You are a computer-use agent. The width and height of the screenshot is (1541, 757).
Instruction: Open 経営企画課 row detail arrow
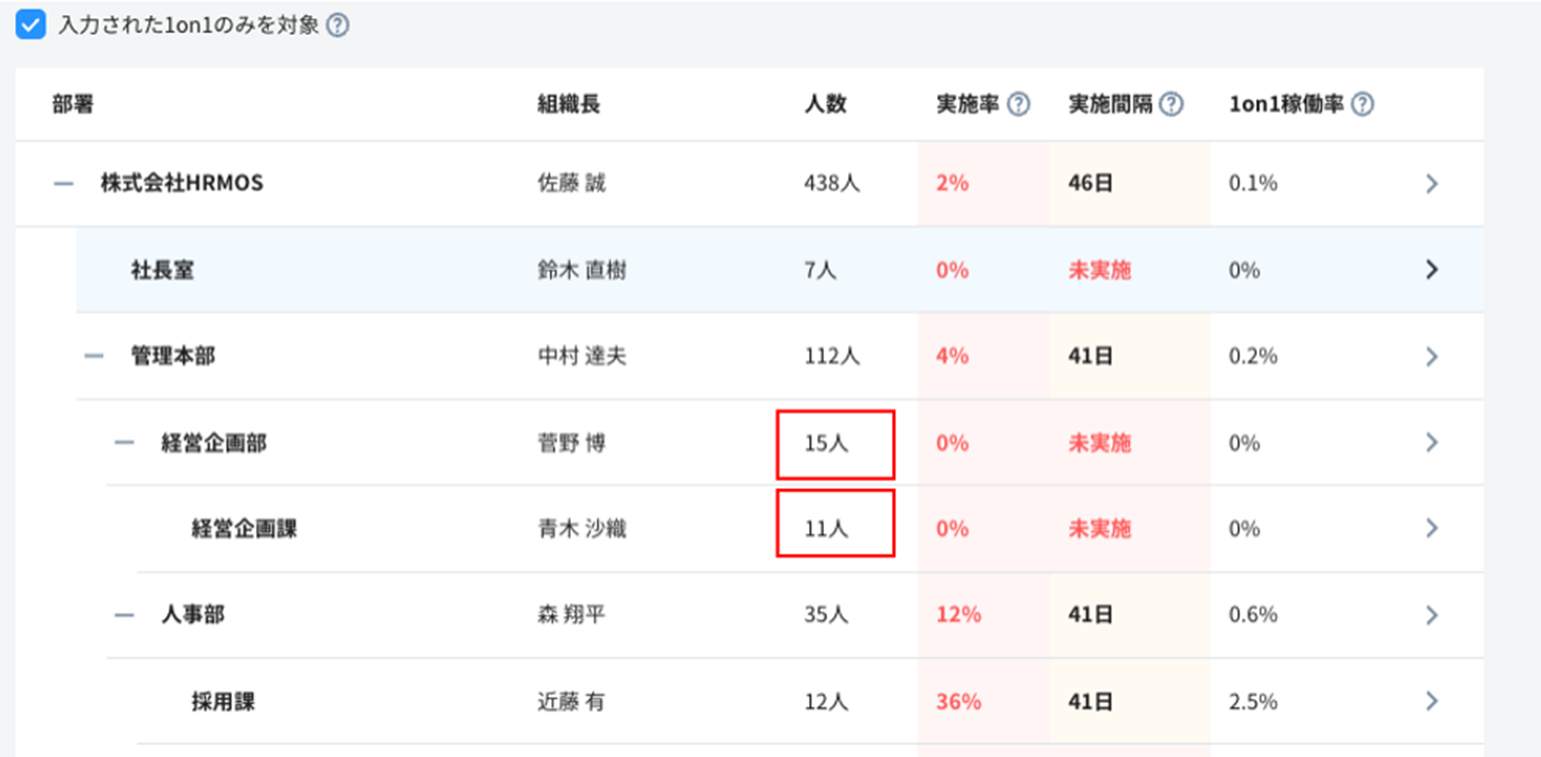point(1431,528)
